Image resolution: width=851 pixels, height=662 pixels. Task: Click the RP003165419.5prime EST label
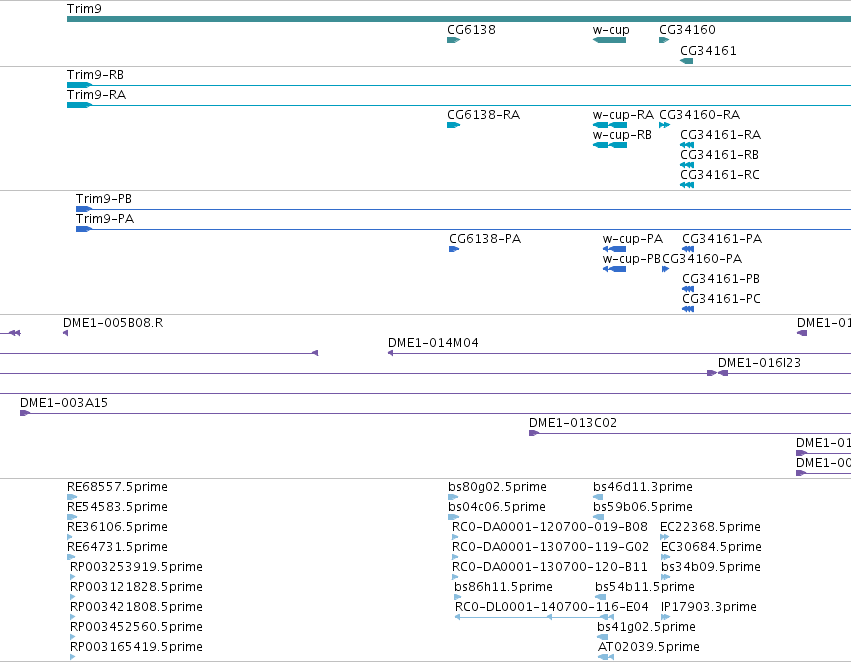[136, 648]
